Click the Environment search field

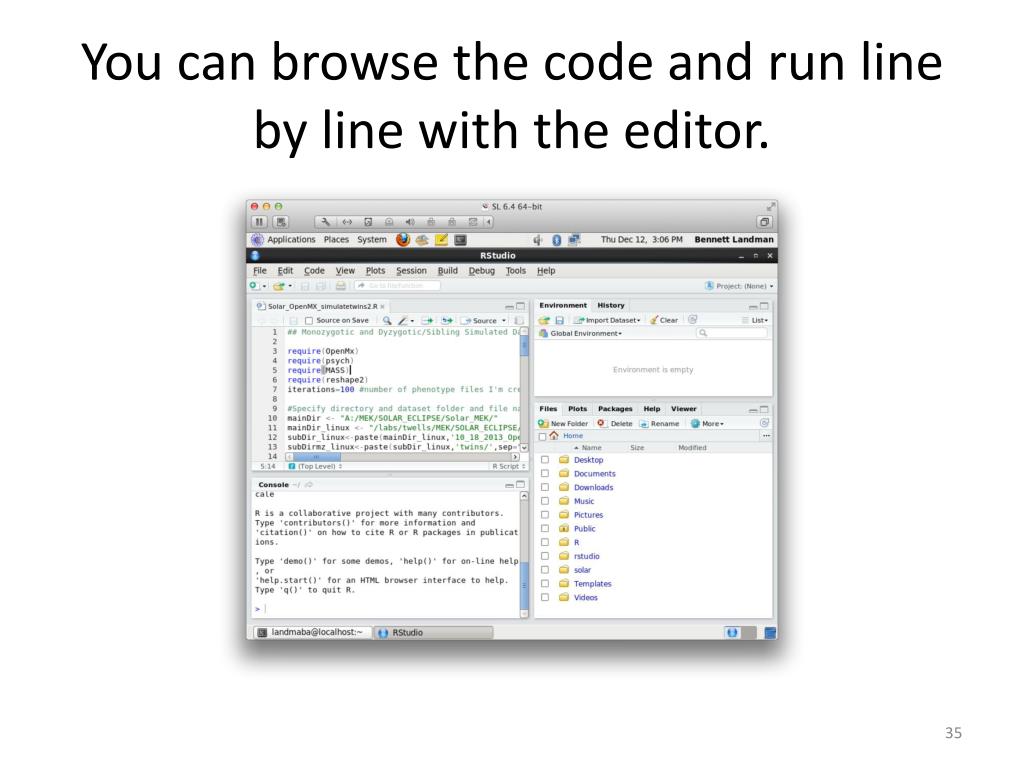coord(731,333)
